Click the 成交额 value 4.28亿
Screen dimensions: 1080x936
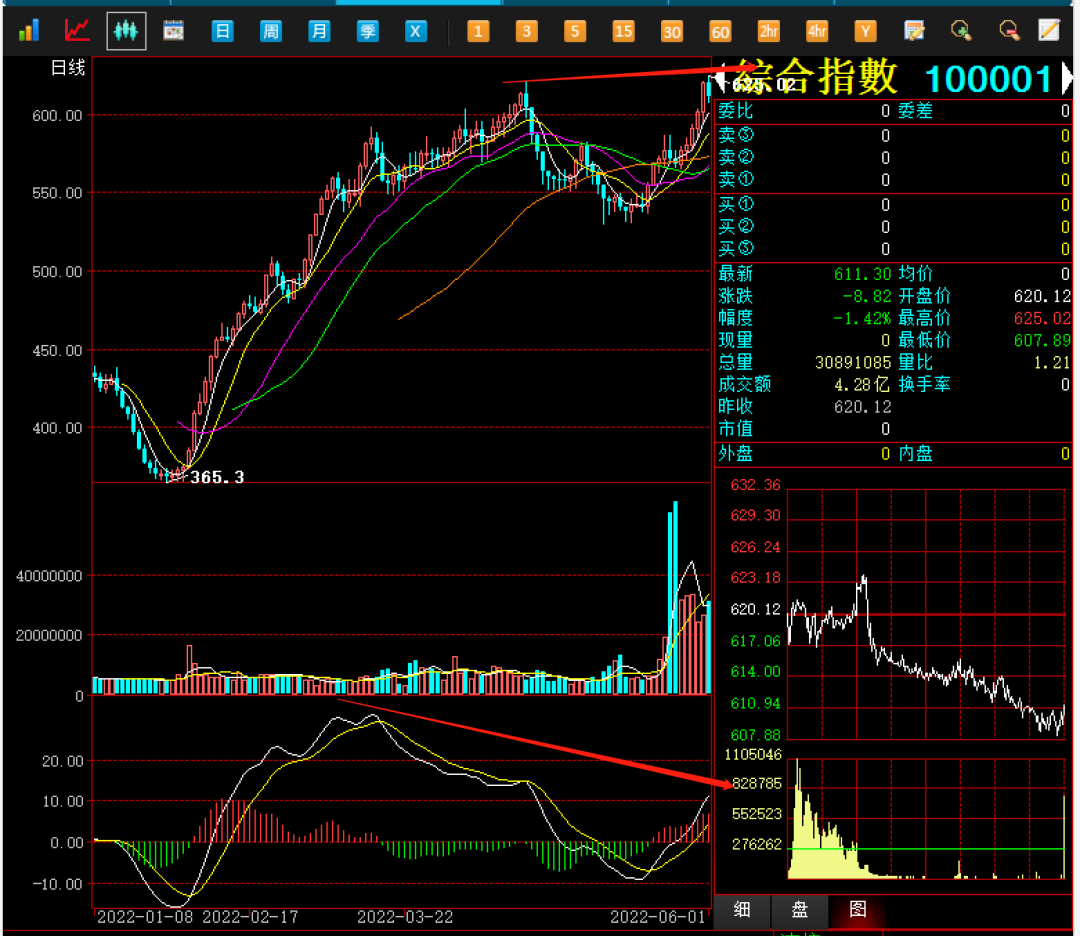[x=862, y=384]
